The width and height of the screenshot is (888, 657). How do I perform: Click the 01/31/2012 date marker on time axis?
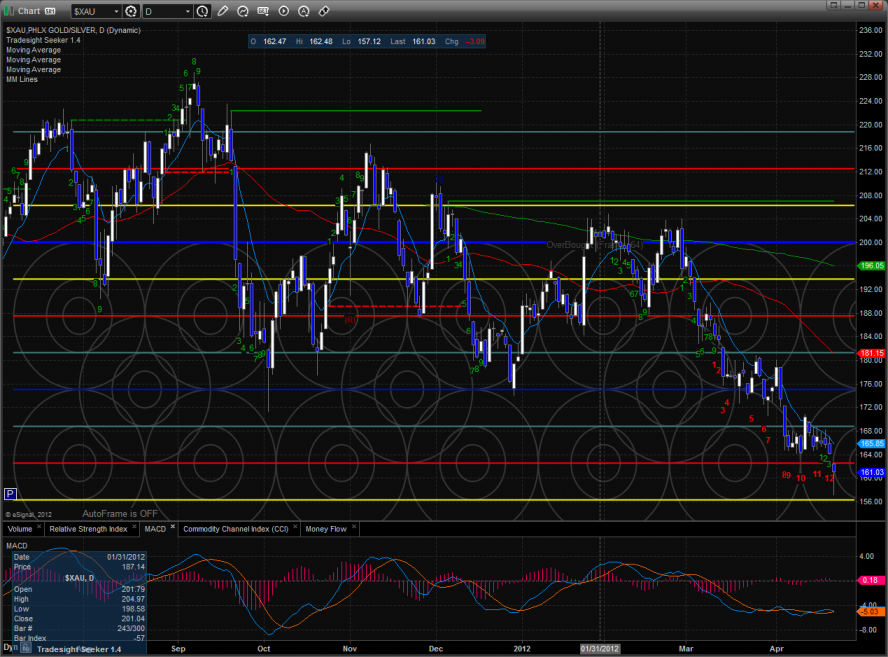pos(601,648)
